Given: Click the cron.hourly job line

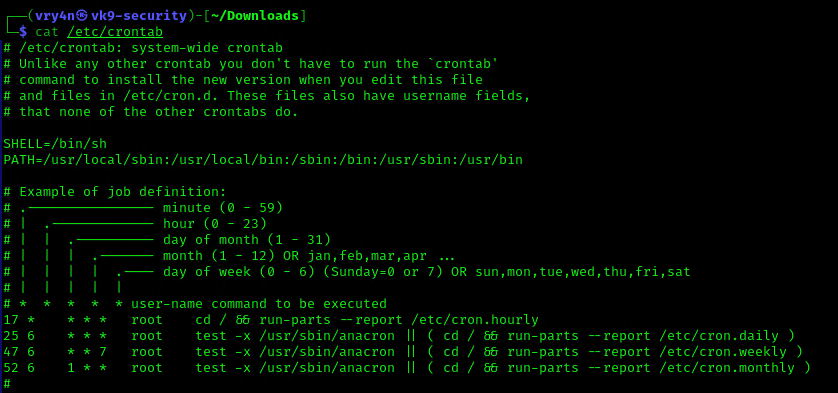Looking at the screenshot, I should pos(271,320).
